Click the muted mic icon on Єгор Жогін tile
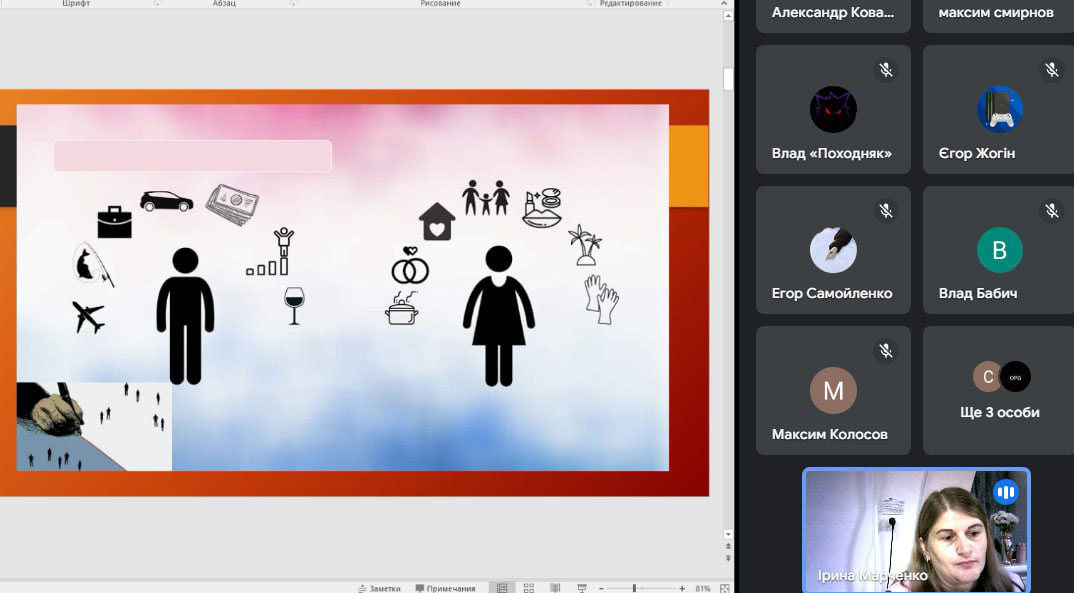 (x=1052, y=70)
